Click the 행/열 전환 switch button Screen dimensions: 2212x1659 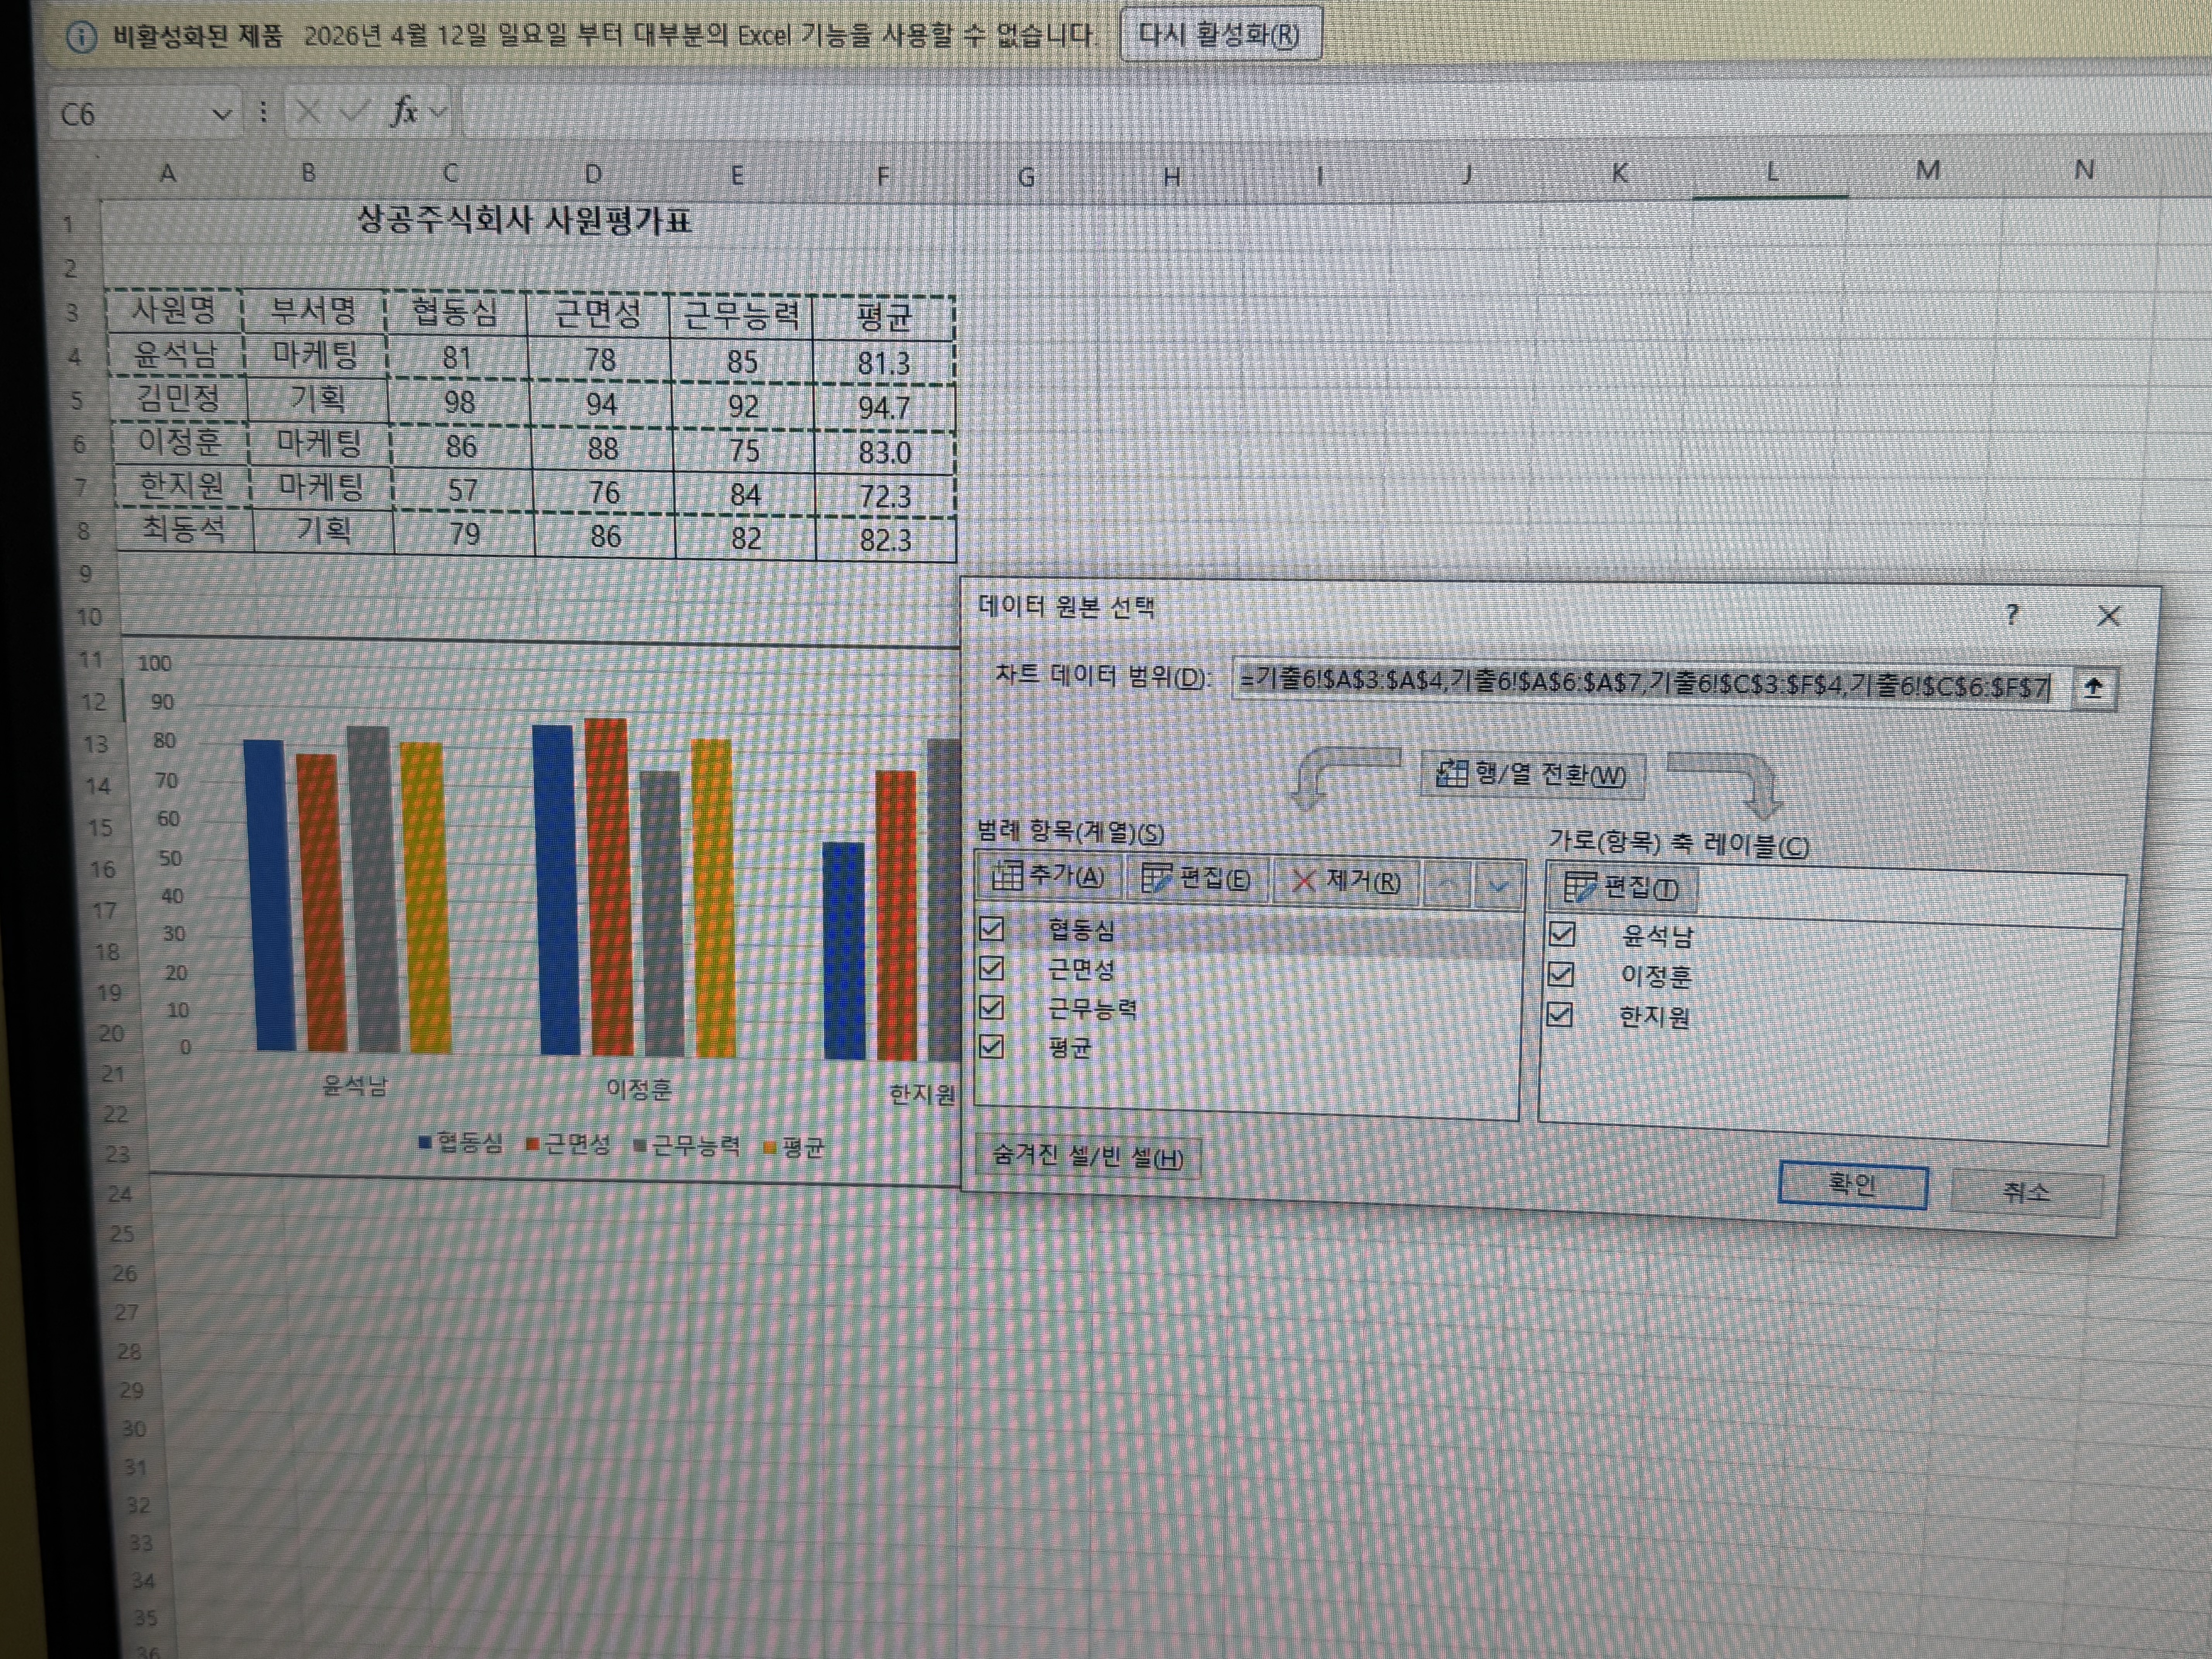click(x=1532, y=775)
